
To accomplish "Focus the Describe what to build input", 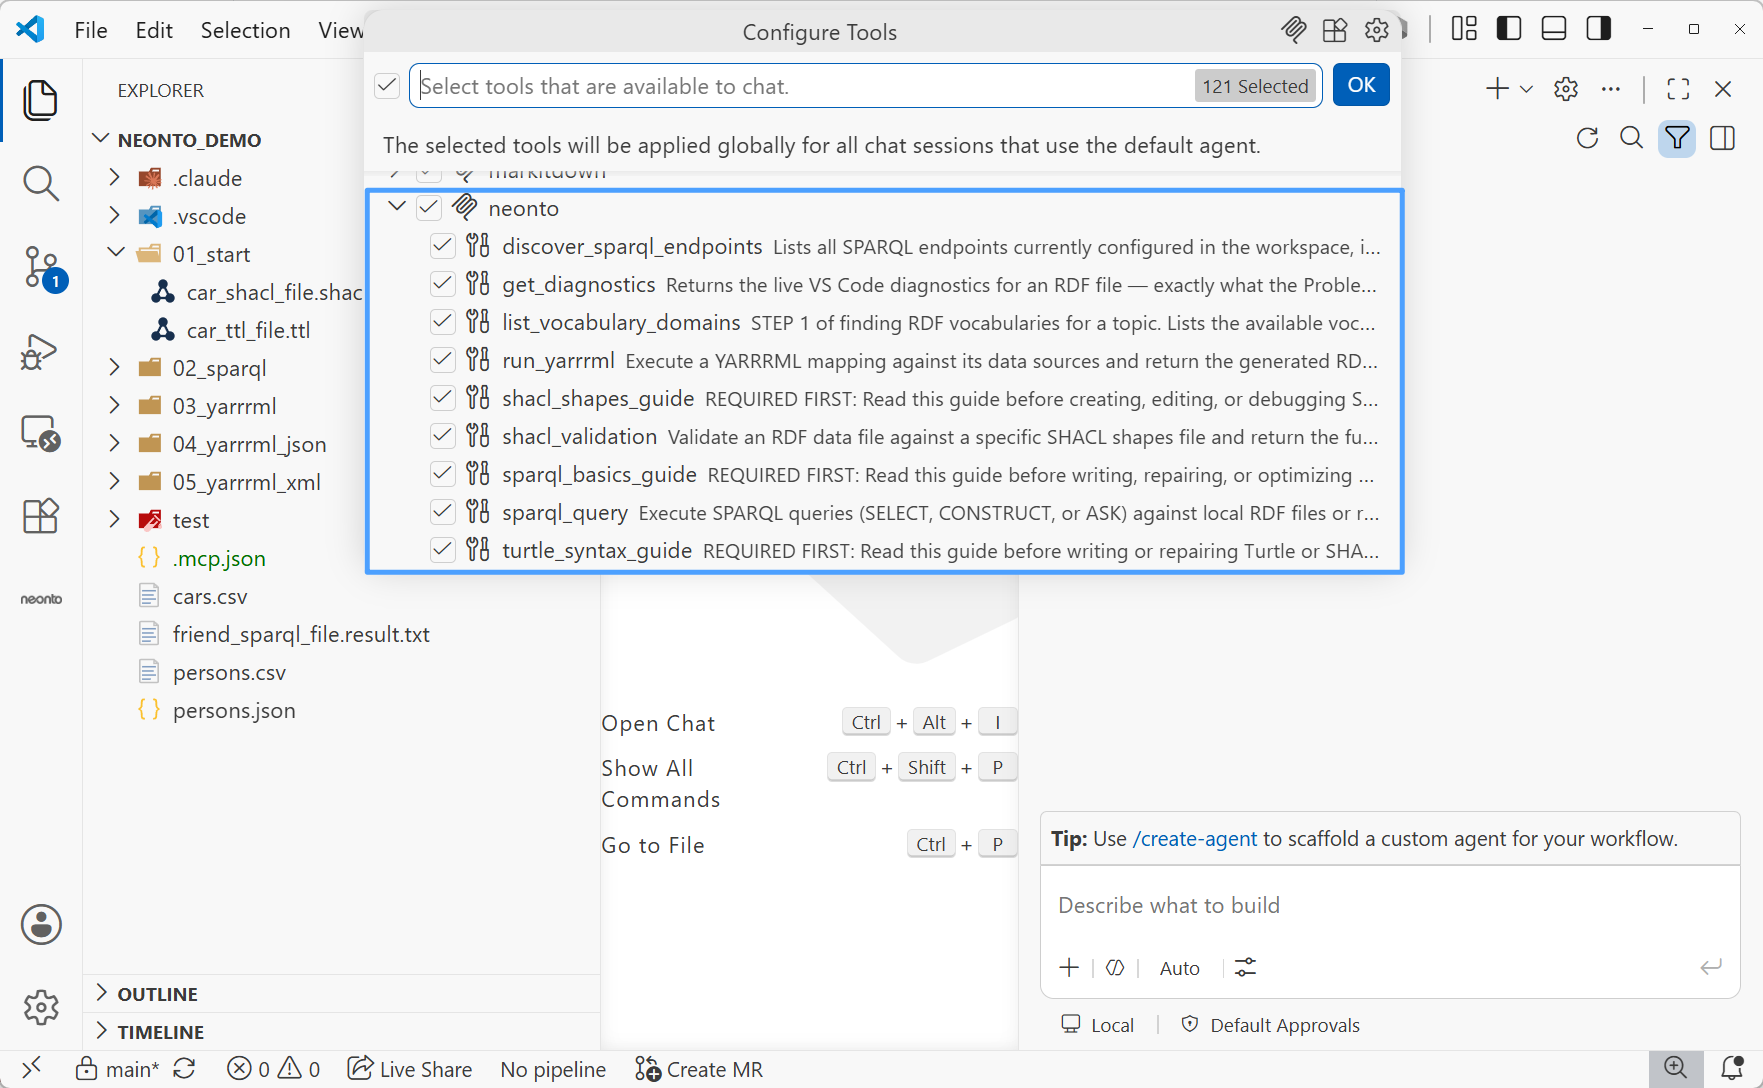I will point(1390,905).
